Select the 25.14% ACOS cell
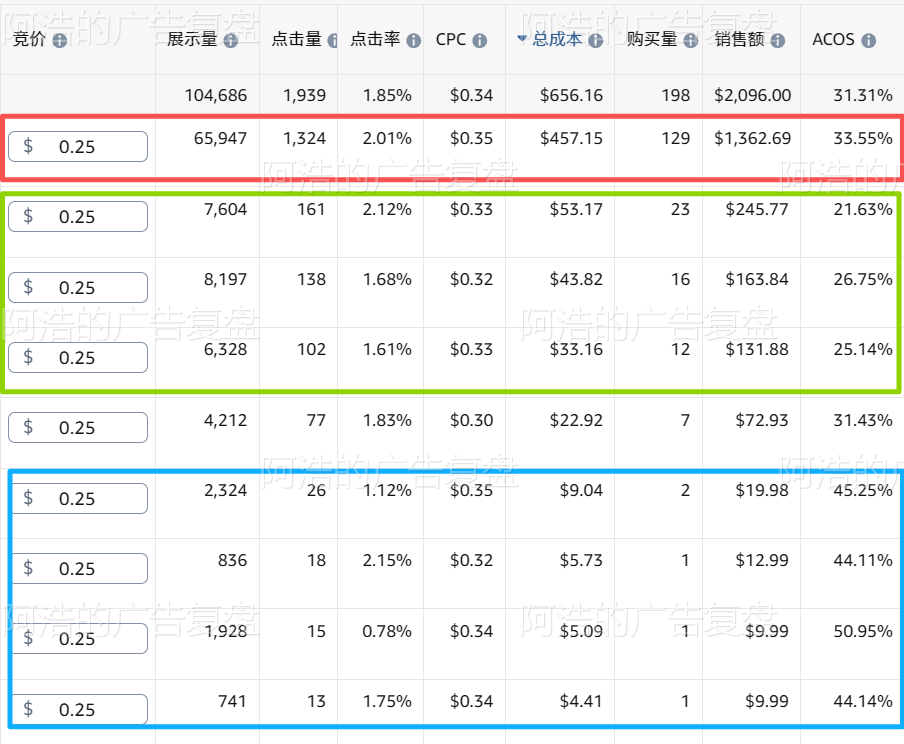The width and height of the screenshot is (904, 744). pos(863,350)
